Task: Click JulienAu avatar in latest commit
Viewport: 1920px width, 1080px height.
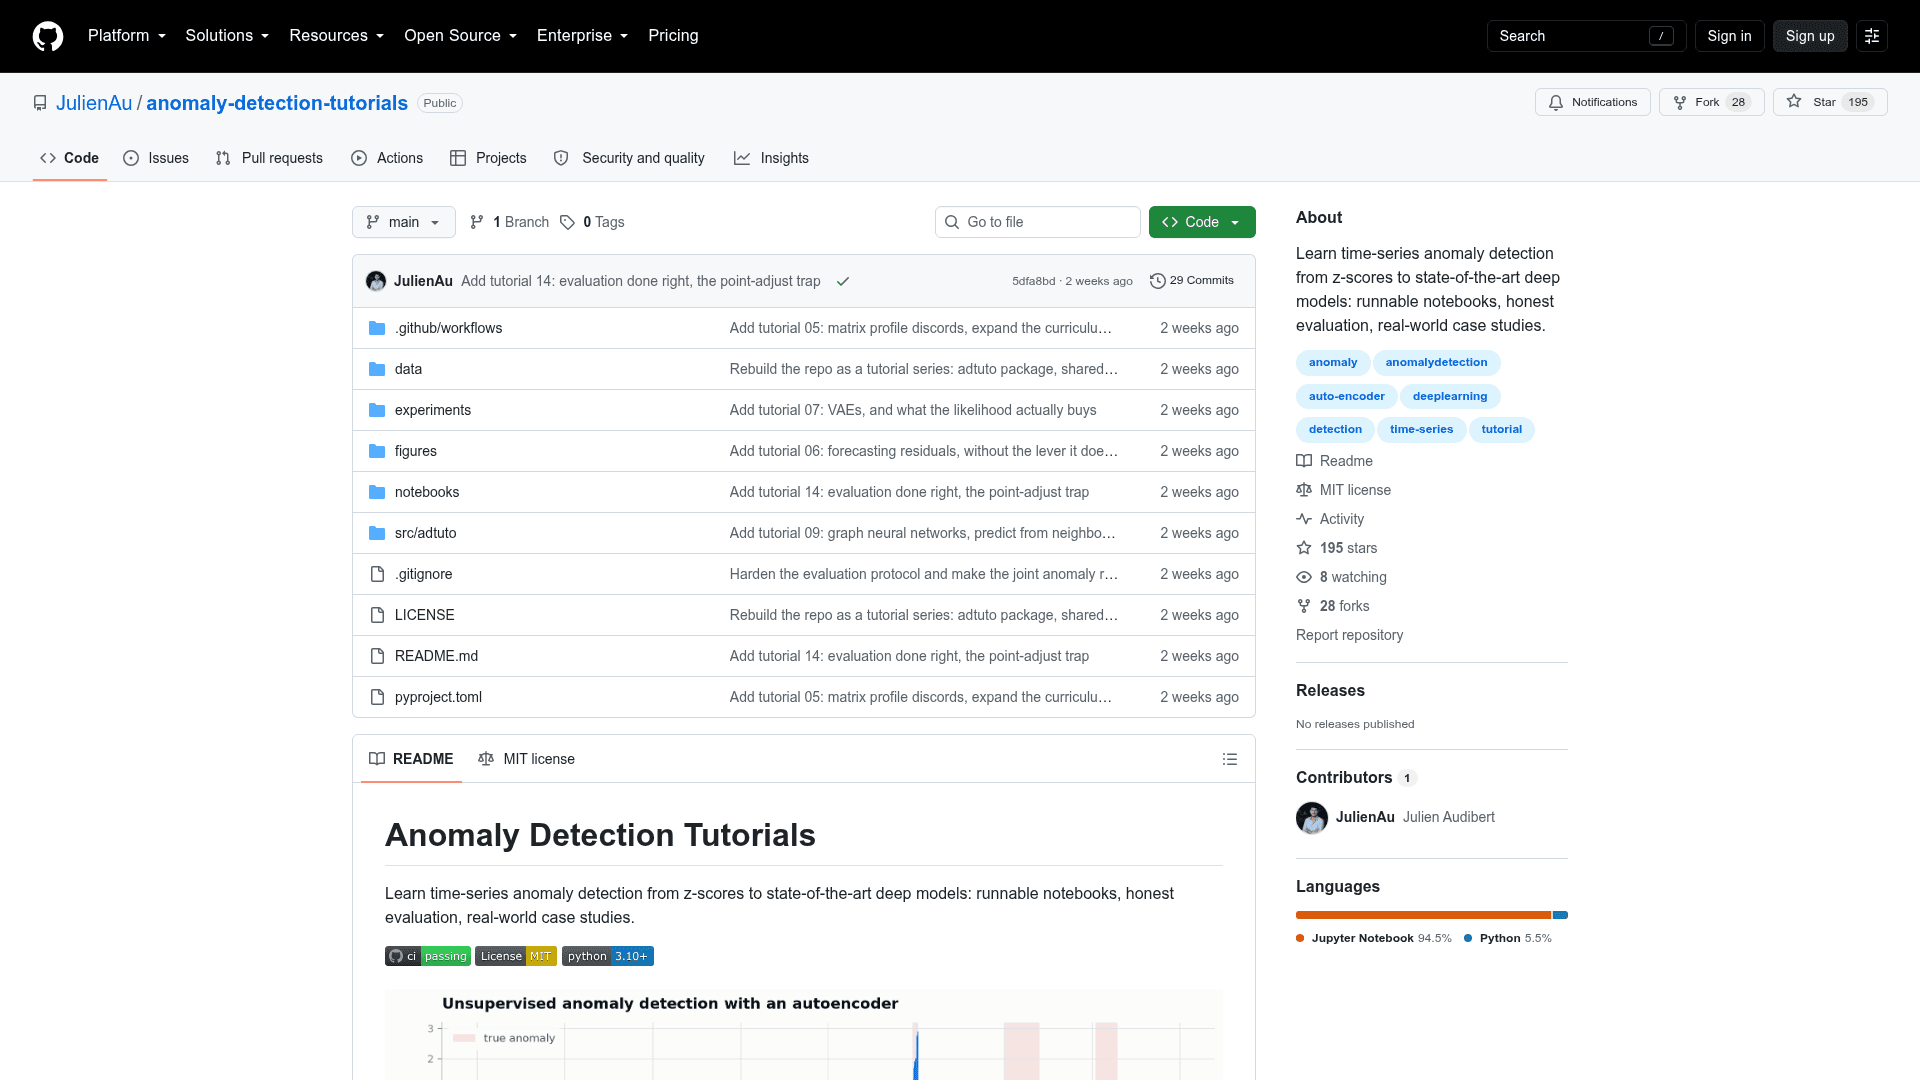Action: (x=376, y=281)
